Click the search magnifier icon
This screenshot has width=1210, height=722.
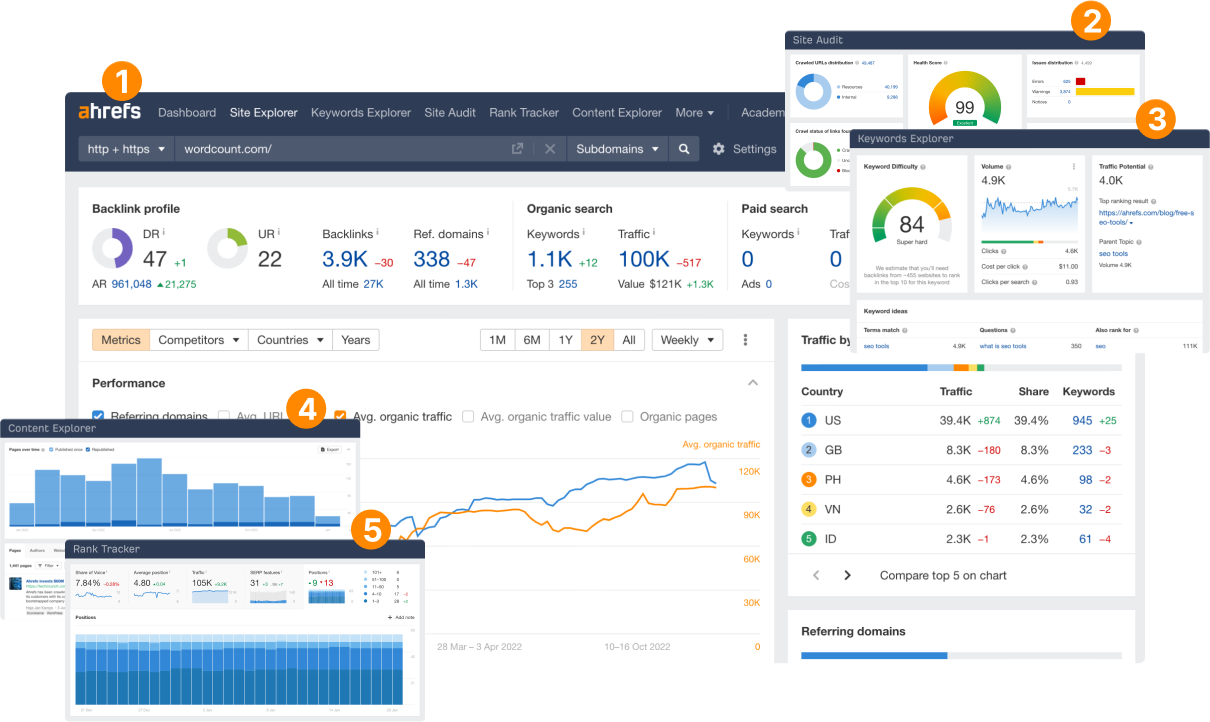(684, 149)
